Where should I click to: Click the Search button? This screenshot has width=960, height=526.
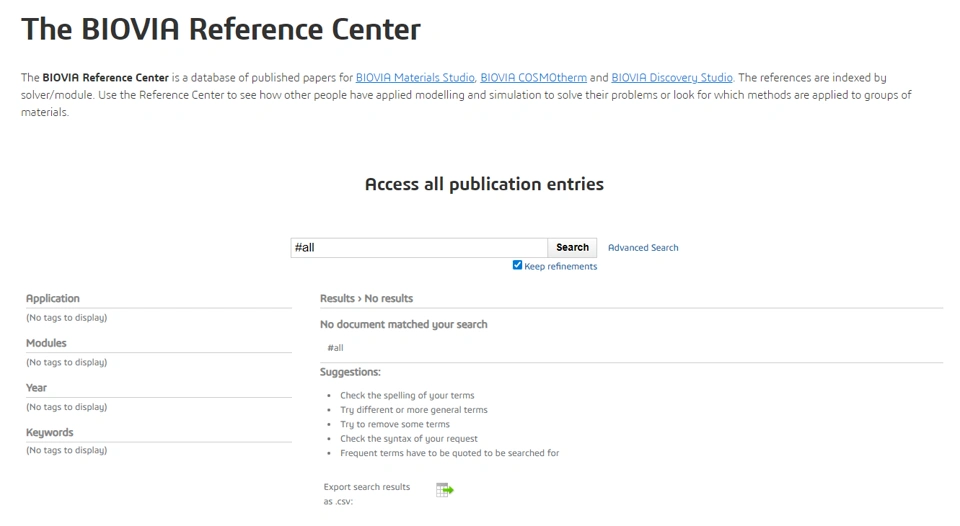[x=572, y=247]
